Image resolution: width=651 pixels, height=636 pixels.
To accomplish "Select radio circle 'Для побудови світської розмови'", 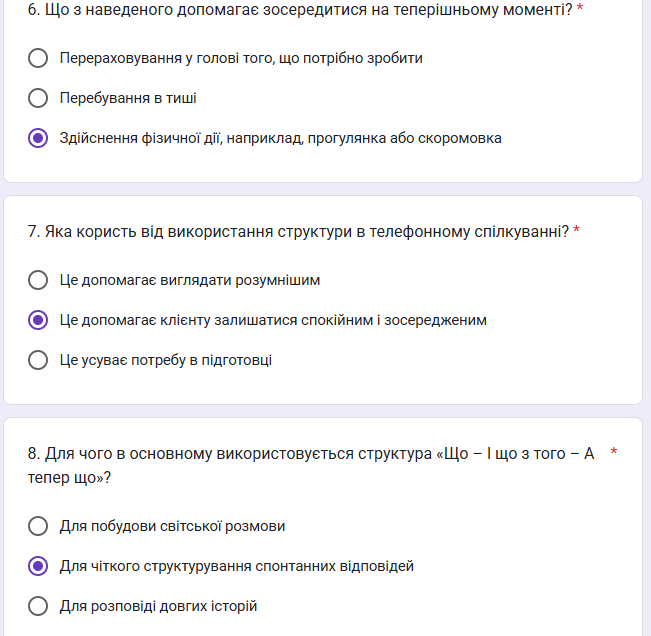I will [x=38, y=526].
